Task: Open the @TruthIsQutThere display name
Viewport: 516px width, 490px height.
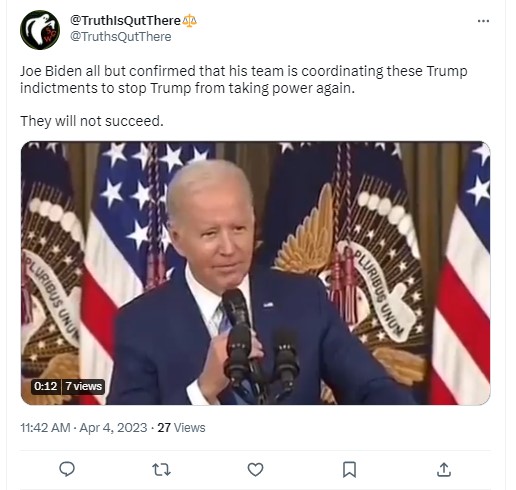Action: point(125,21)
